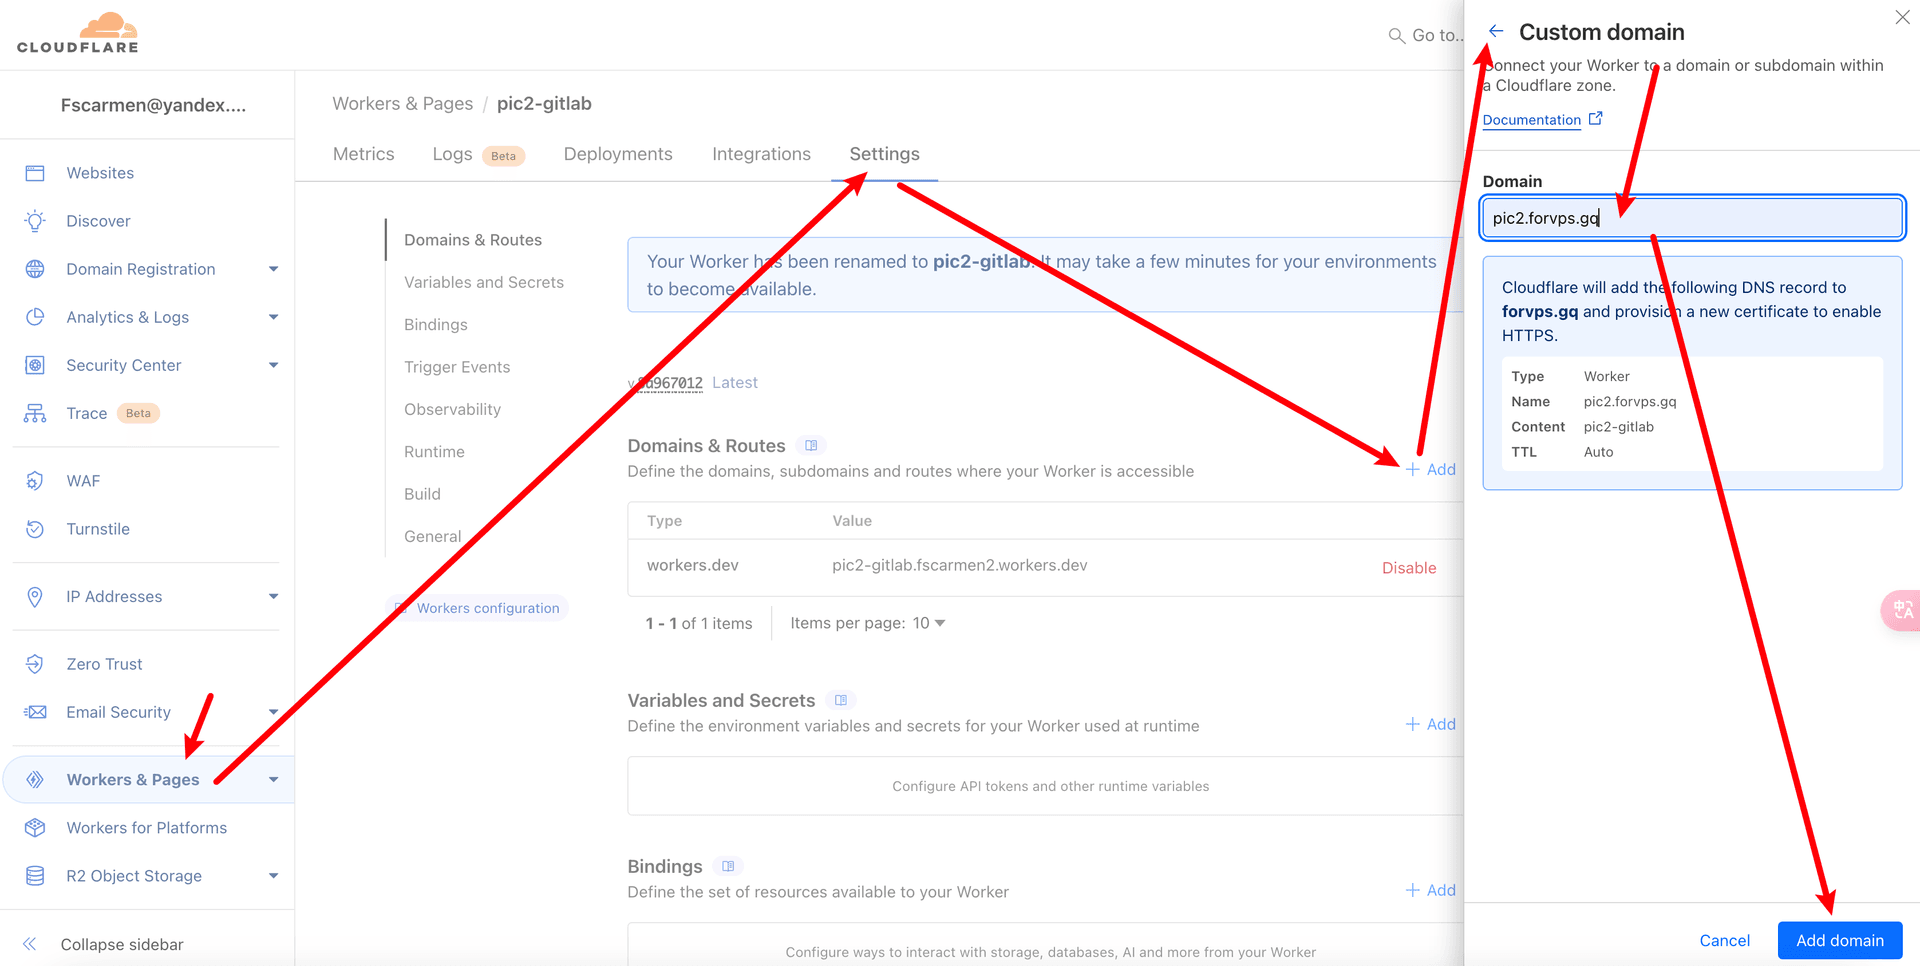
Task: Go to Bindings settings section
Action: pyautogui.click(x=436, y=325)
